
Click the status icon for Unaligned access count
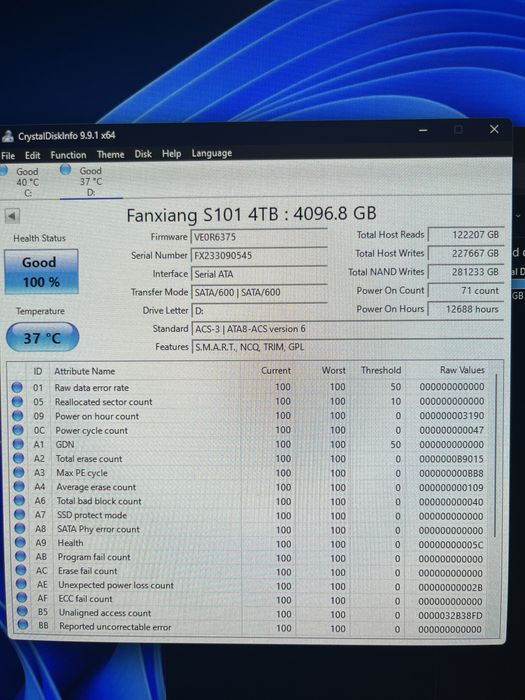point(22,611)
